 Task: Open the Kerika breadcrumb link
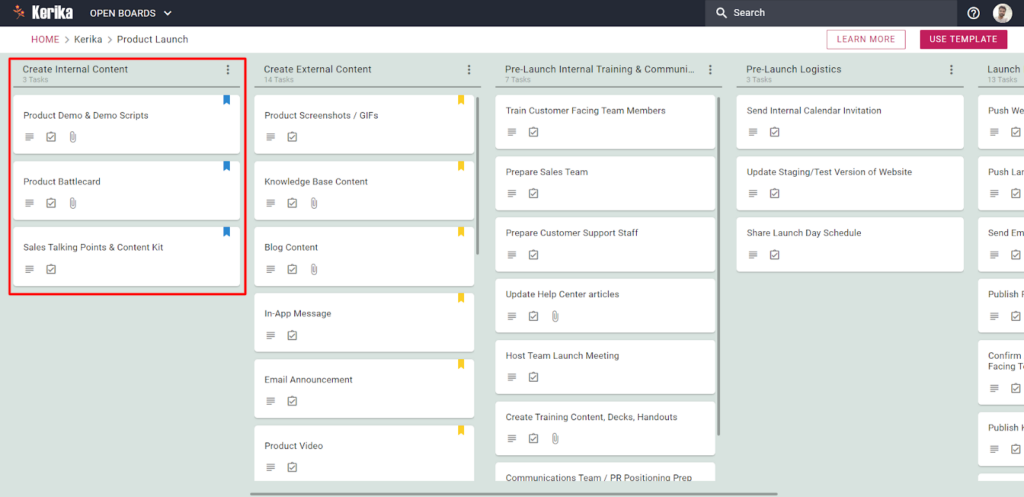(x=88, y=39)
